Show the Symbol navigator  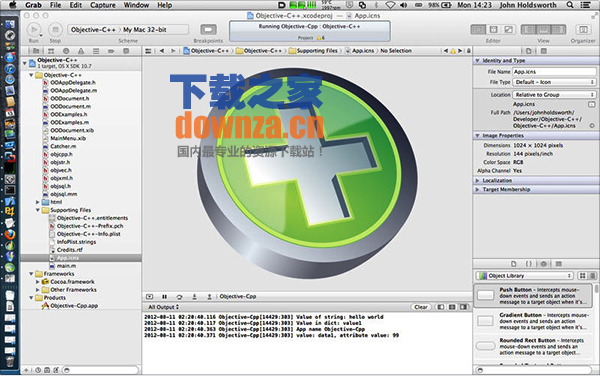(51, 51)
